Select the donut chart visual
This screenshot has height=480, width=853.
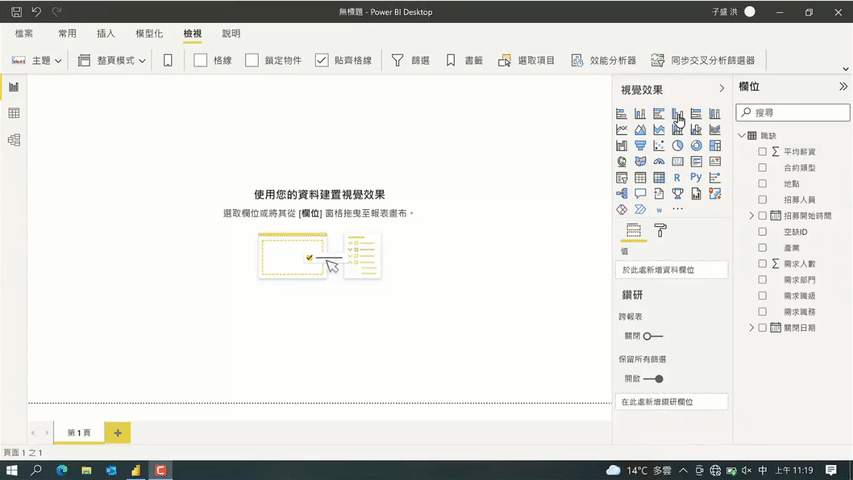point(696,146)
